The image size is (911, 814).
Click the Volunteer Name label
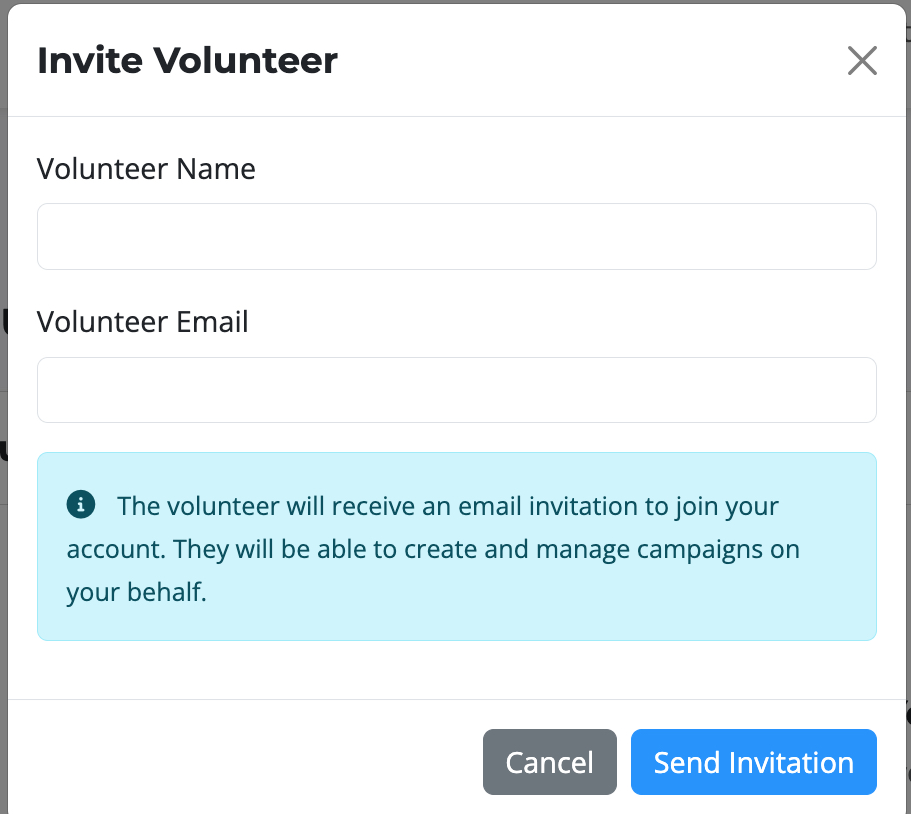click(x=146, y=169)
